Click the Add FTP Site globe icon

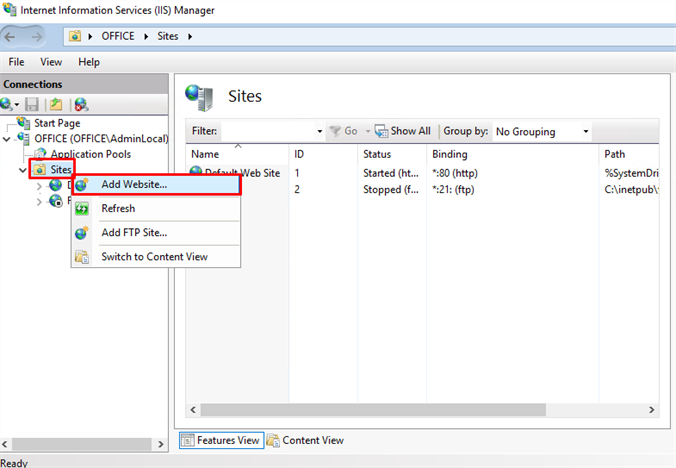pos(82,233)
